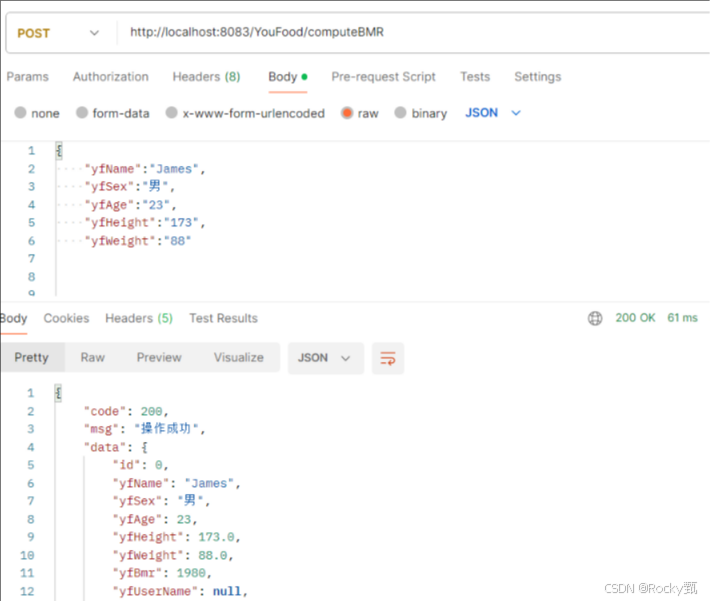
Task: Click the "msg" response line
Action: coord(144,428)
